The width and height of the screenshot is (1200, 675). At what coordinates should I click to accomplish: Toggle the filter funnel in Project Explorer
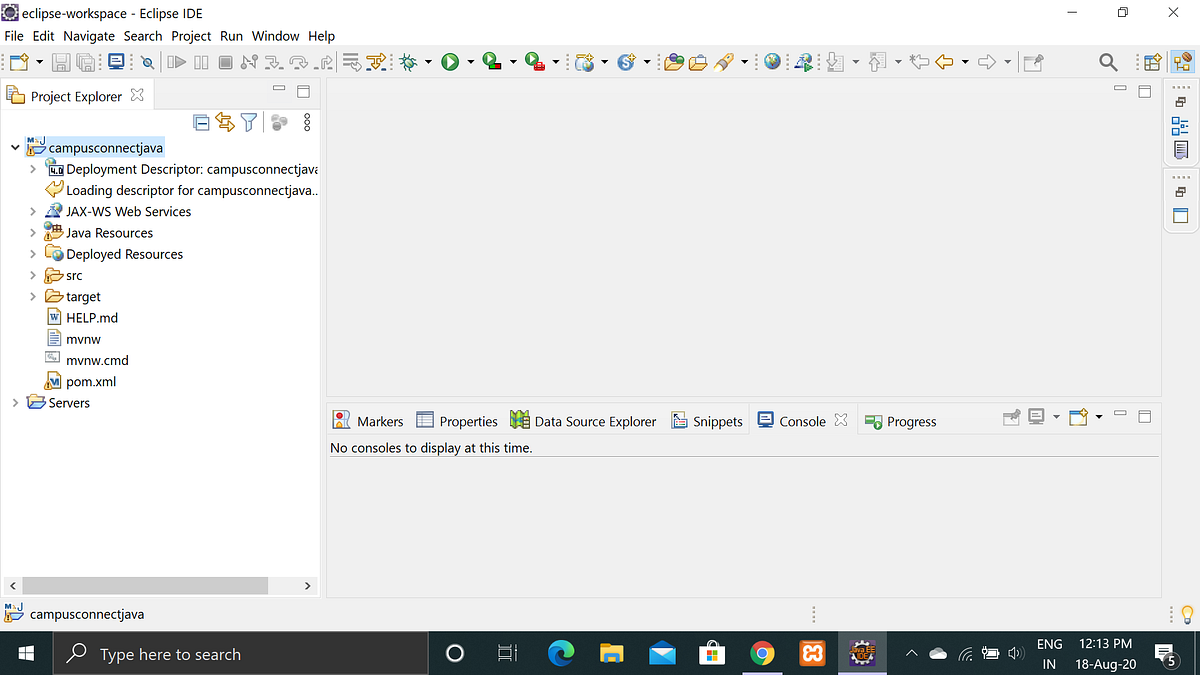[249, 122]
